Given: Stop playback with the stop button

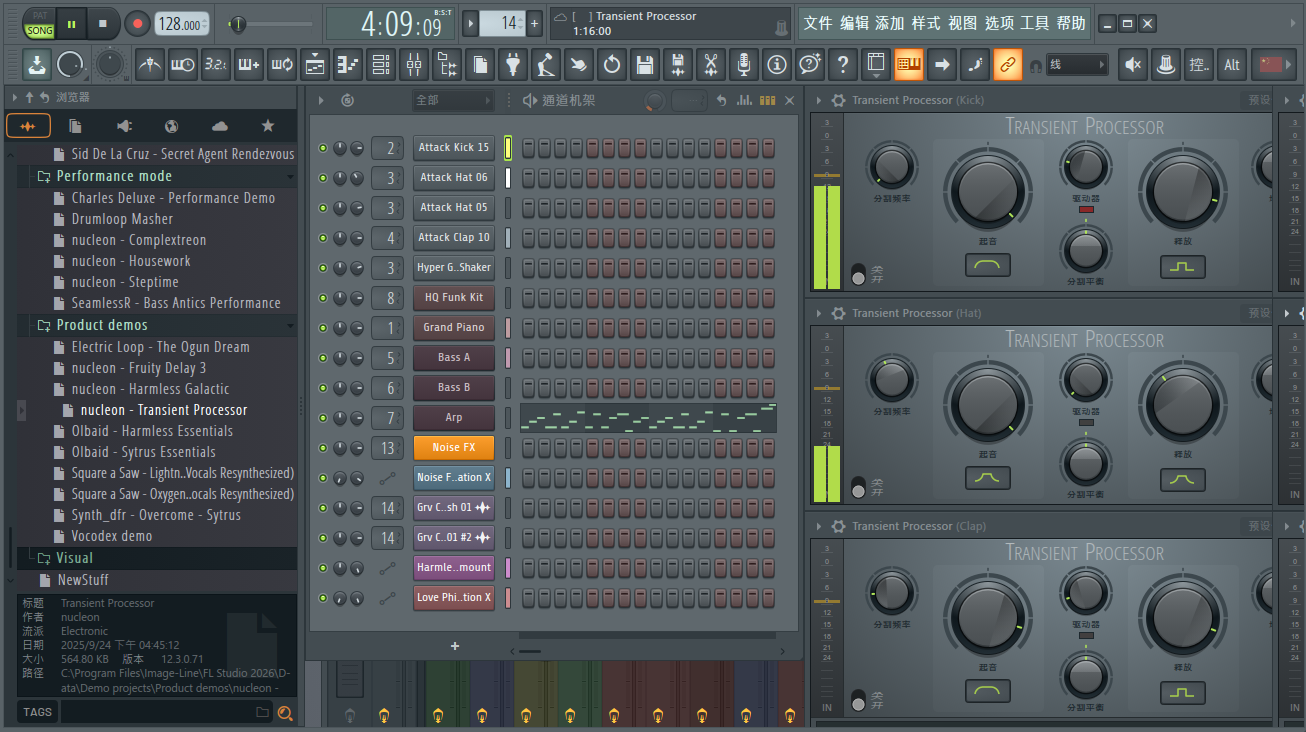Looking at the screenshot, I should 103,23.
